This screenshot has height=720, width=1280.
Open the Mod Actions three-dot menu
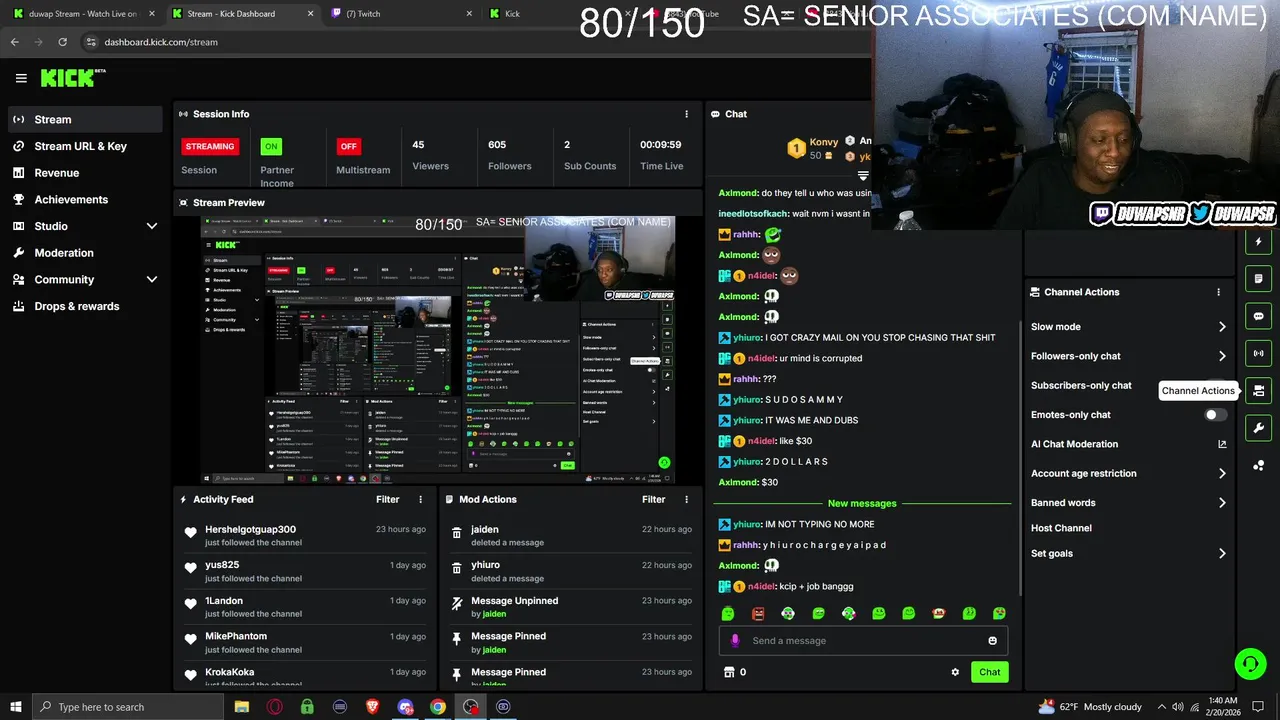coord(686,499)
